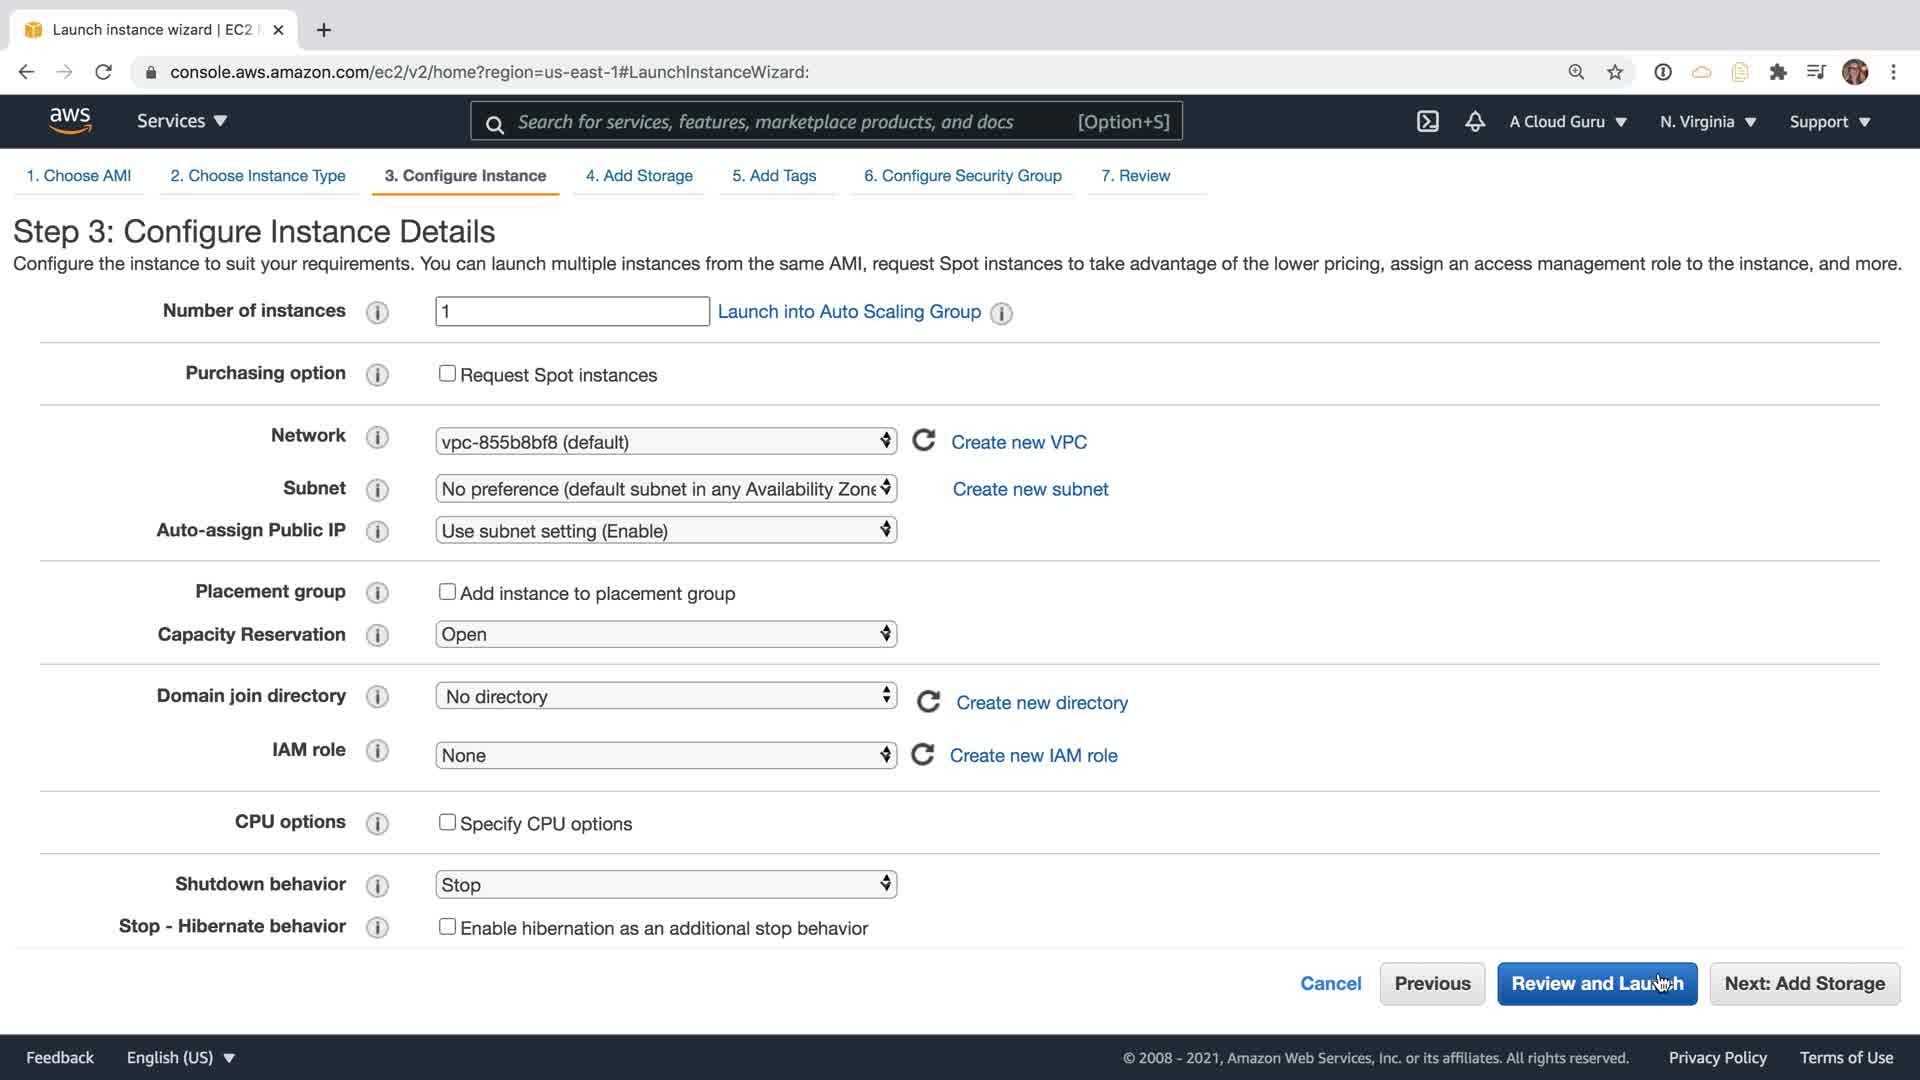Open the N. Virginia region menu
The image size is (1920, 1080).
(x=1708, y=122)
